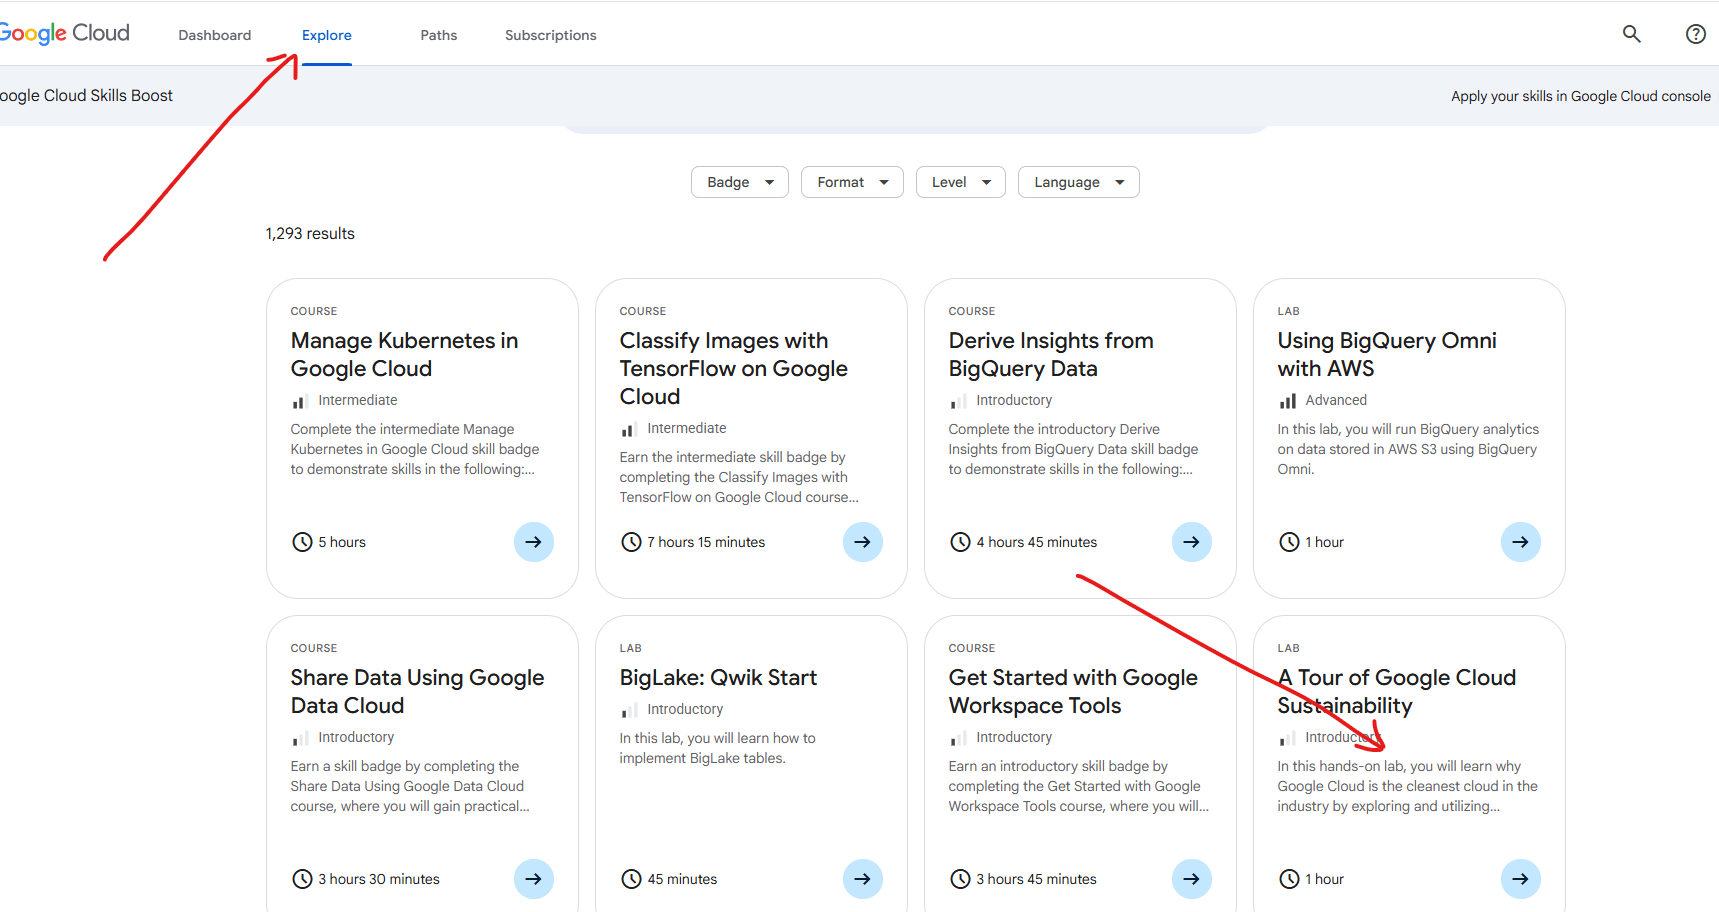Expand the Language filter dropdown
The width and height of the screenshot is (1719, 912).
pyautogui.click(x=1079, y=182)
